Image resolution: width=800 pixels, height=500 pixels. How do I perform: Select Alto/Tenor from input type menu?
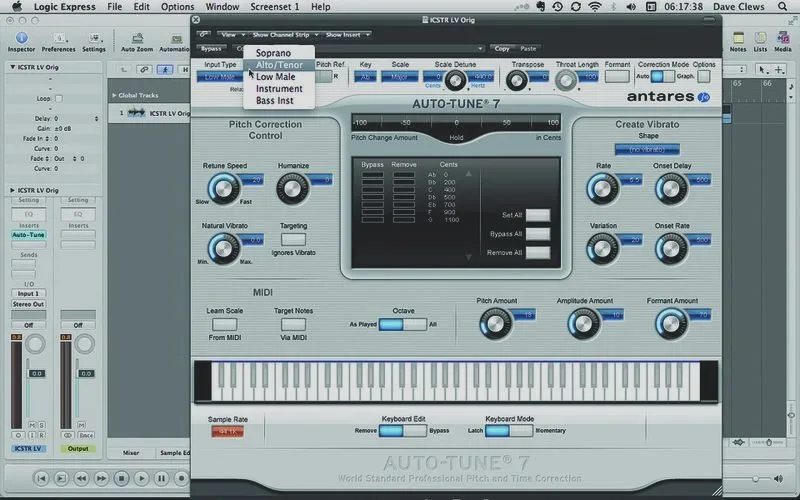279,65
